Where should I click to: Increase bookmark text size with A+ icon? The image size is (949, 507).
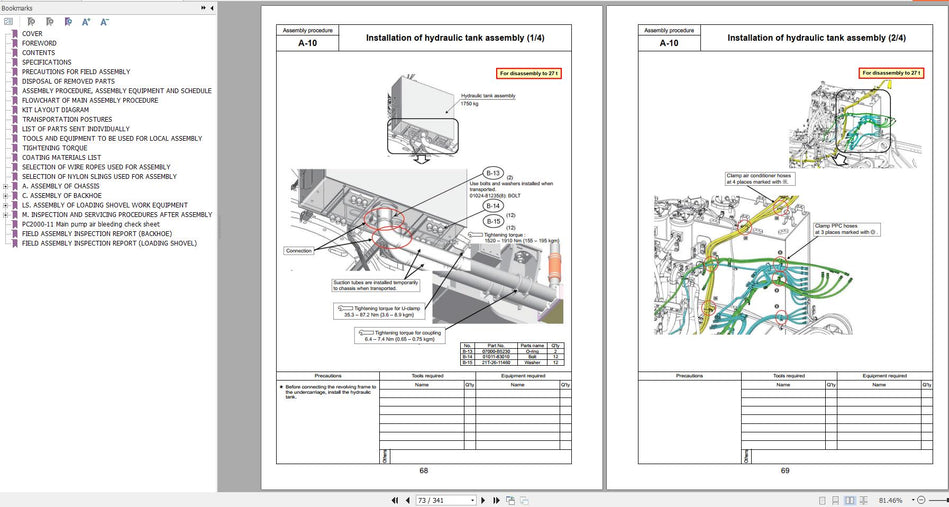pyautogui.click(x=86, y=21)
